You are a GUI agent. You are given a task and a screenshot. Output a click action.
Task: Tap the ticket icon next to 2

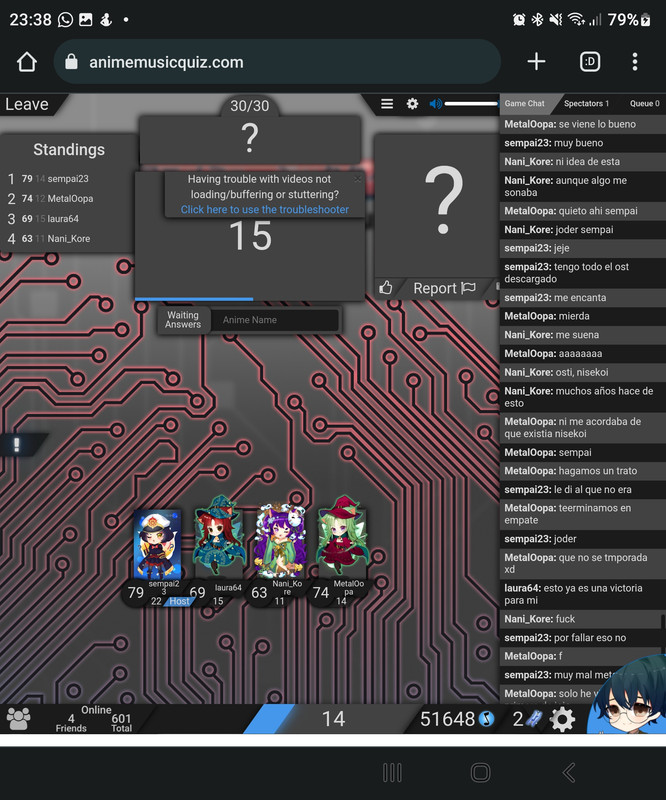tap(534, 719)
